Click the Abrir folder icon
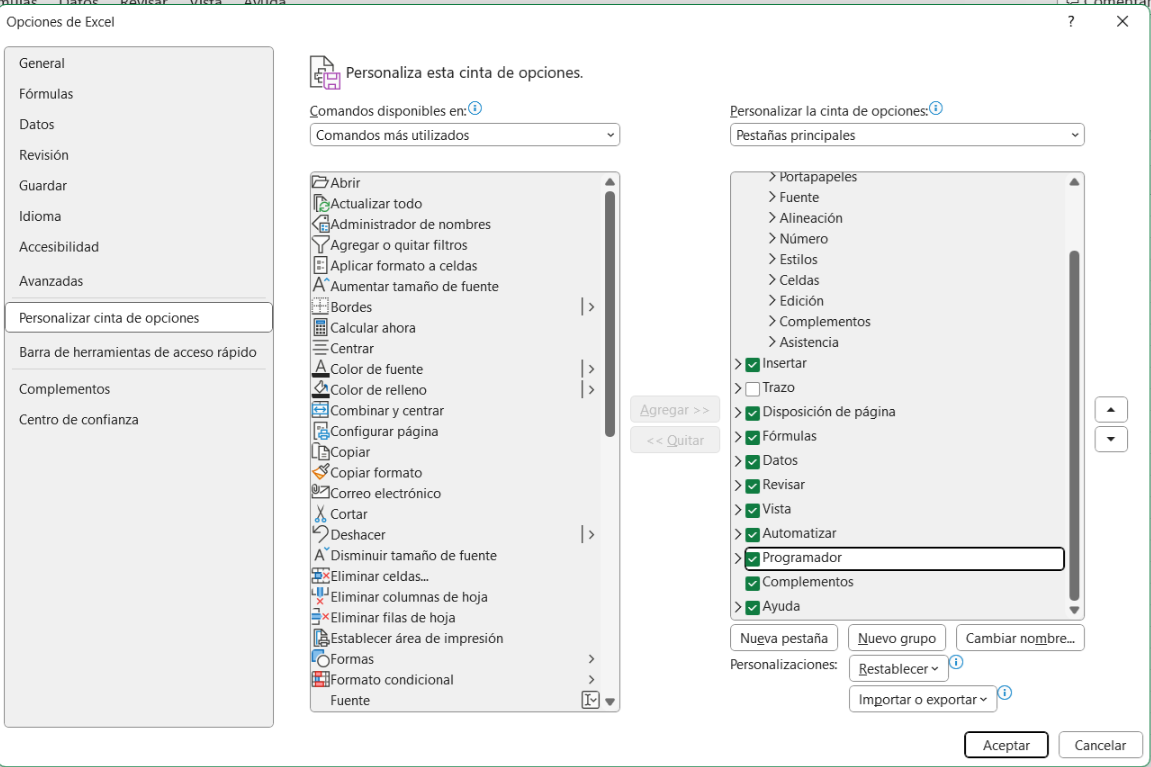 pyautogui.click(x=320, y=182)
